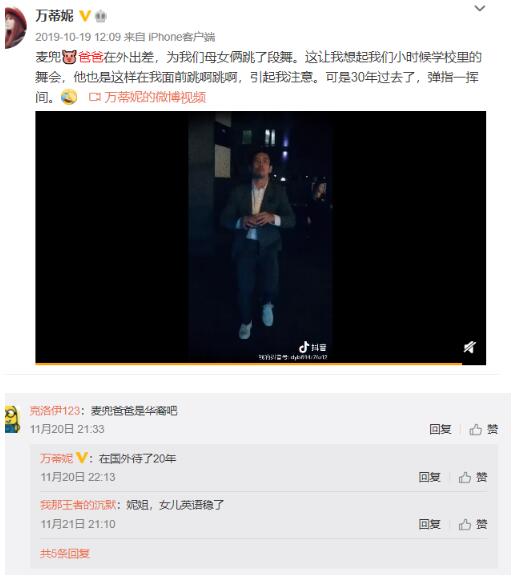Like the 女儿英语稳了 comment
The width and height of the screenshot is (528, 581).
pyautogui.click(x=473, y=524)
